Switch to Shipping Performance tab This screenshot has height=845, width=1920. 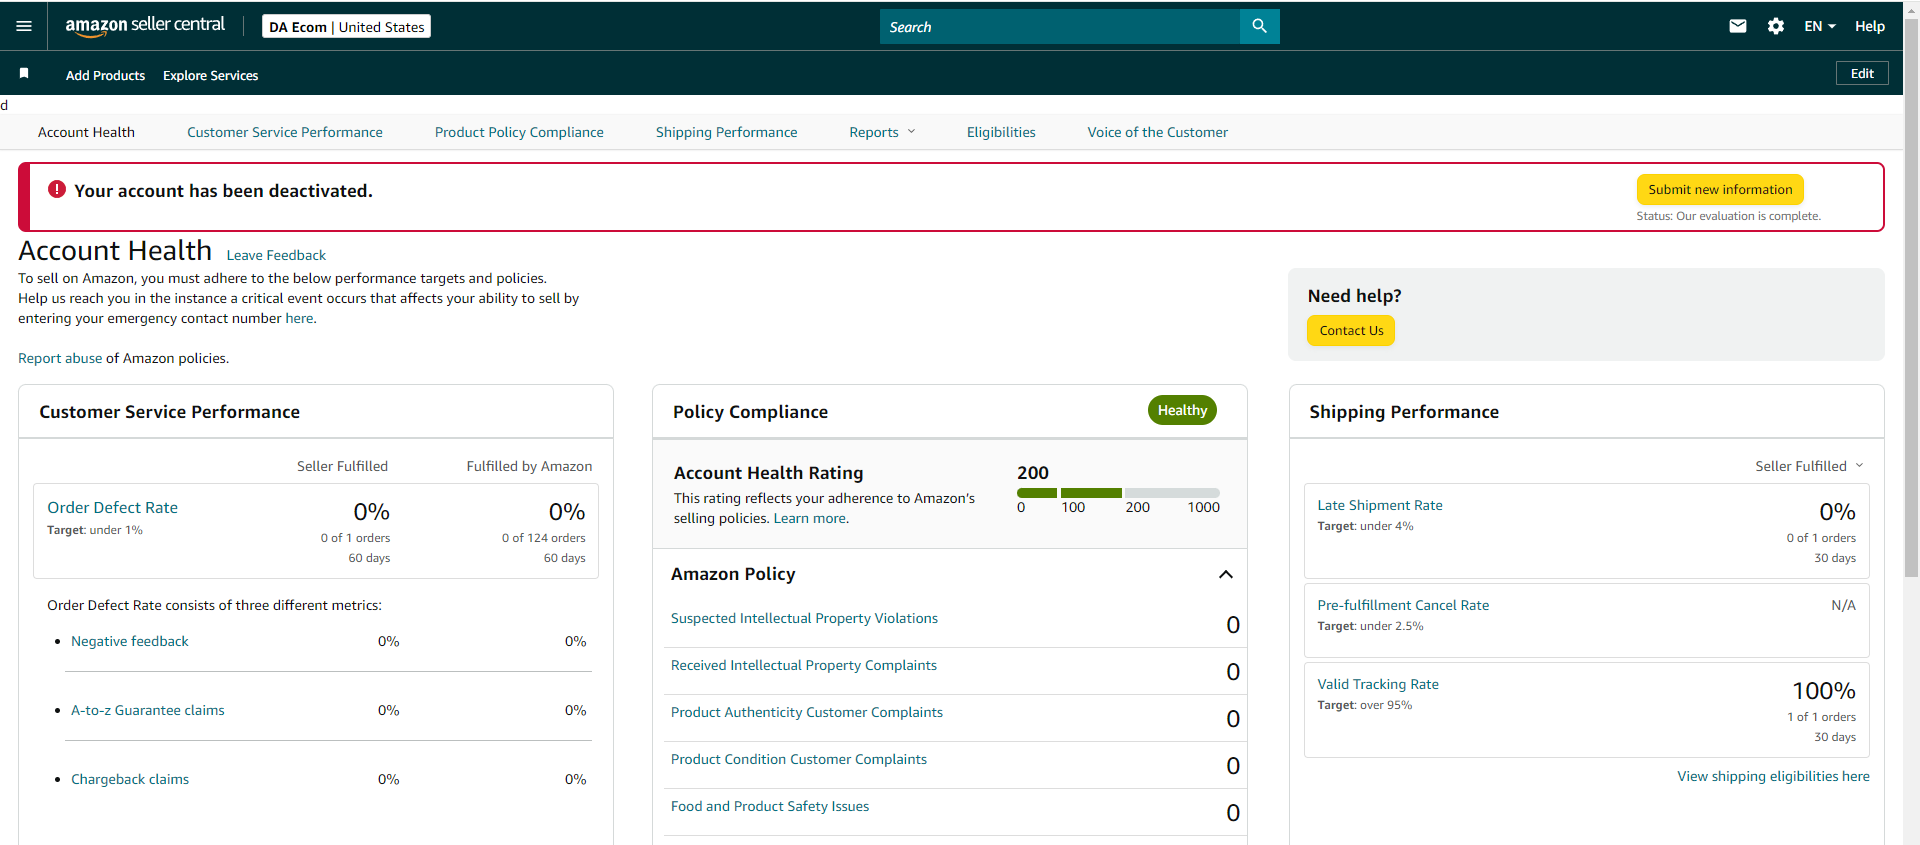726,132
